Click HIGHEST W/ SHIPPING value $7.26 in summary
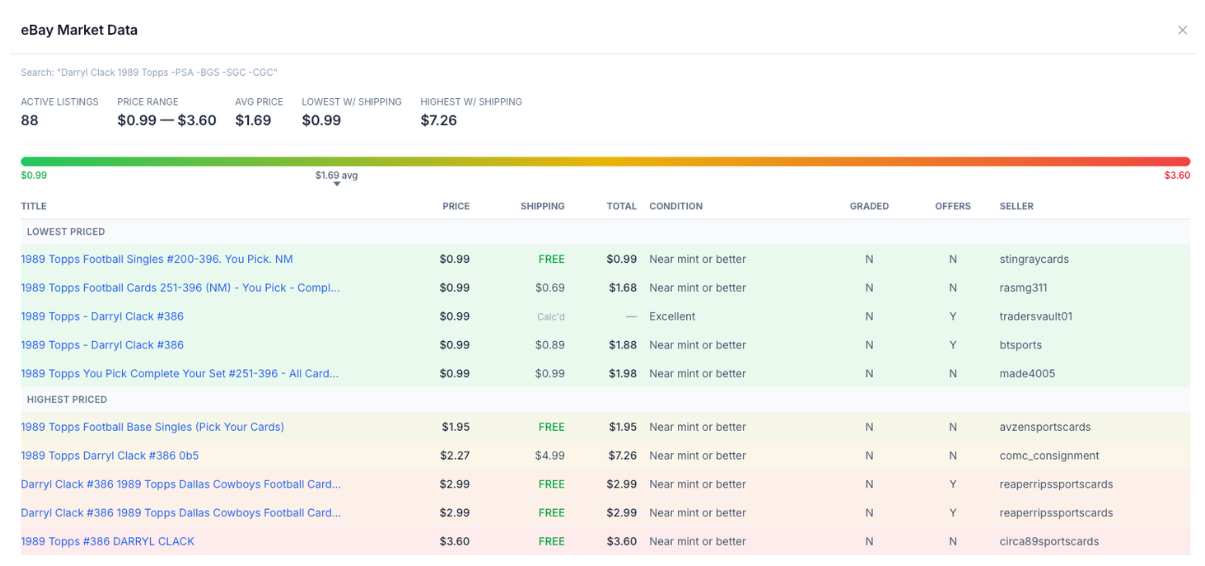 (439, 120)
